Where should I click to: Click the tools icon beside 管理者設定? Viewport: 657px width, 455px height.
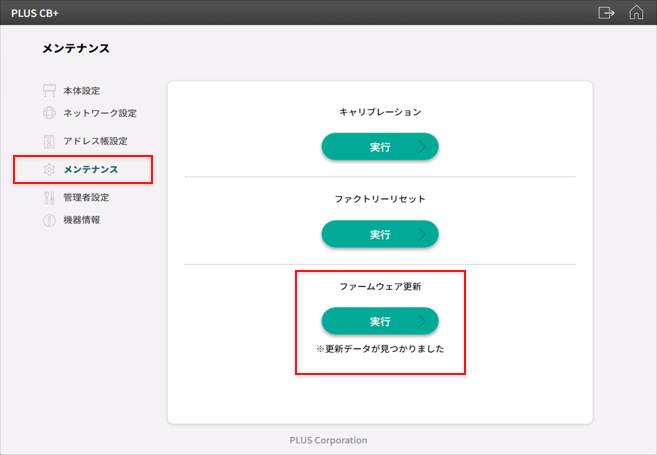pyautogui.click(x=49, y=198)
